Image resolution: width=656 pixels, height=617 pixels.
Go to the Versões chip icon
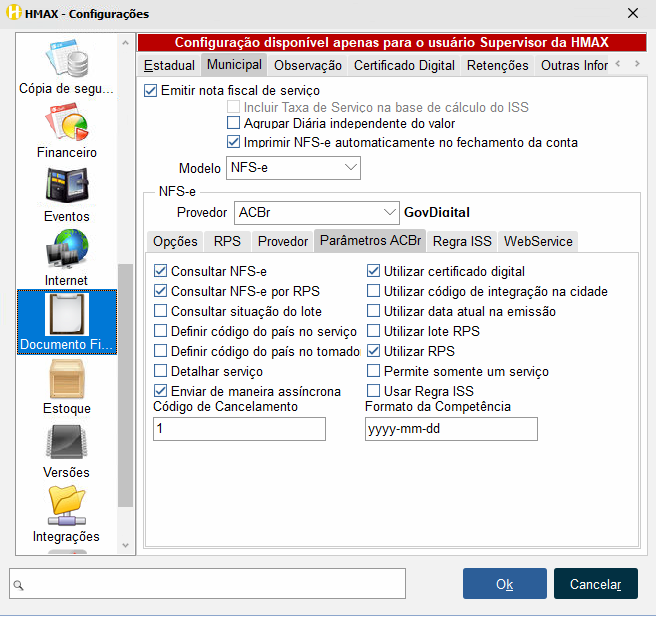[x=67, y=444]
